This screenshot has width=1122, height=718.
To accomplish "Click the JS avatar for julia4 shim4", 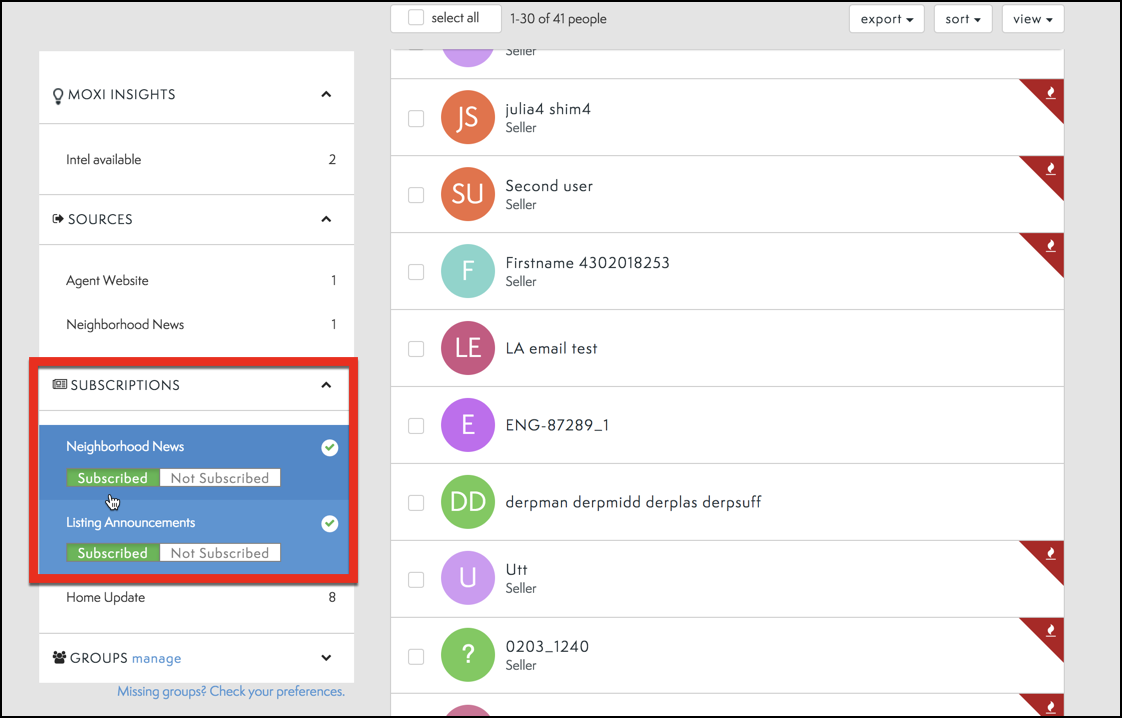I will (x=467, y=118).
